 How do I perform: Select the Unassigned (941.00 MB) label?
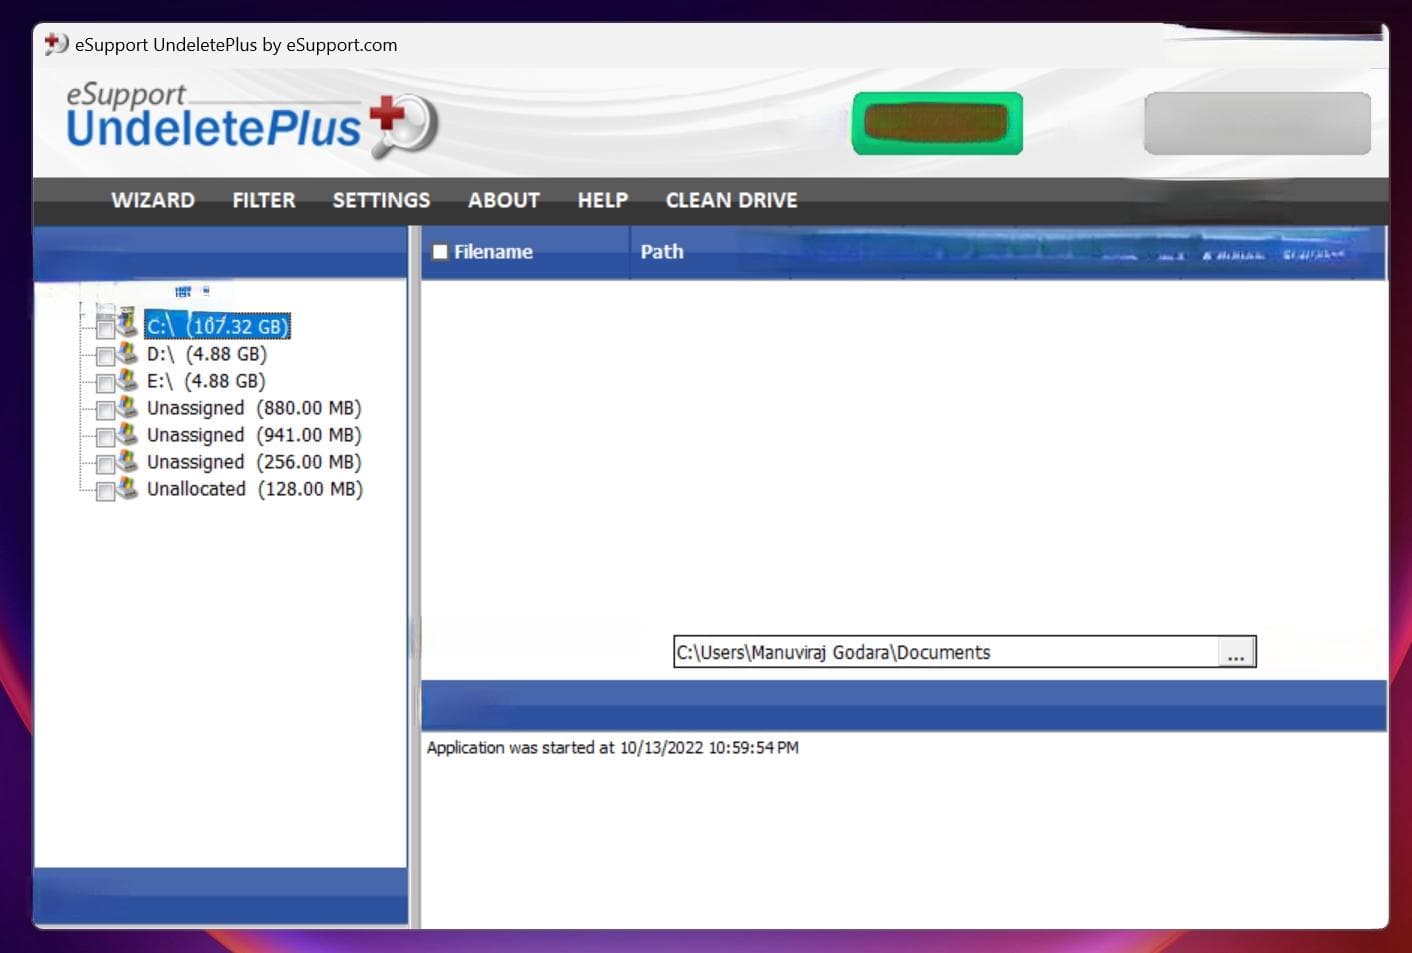point(254,435)
